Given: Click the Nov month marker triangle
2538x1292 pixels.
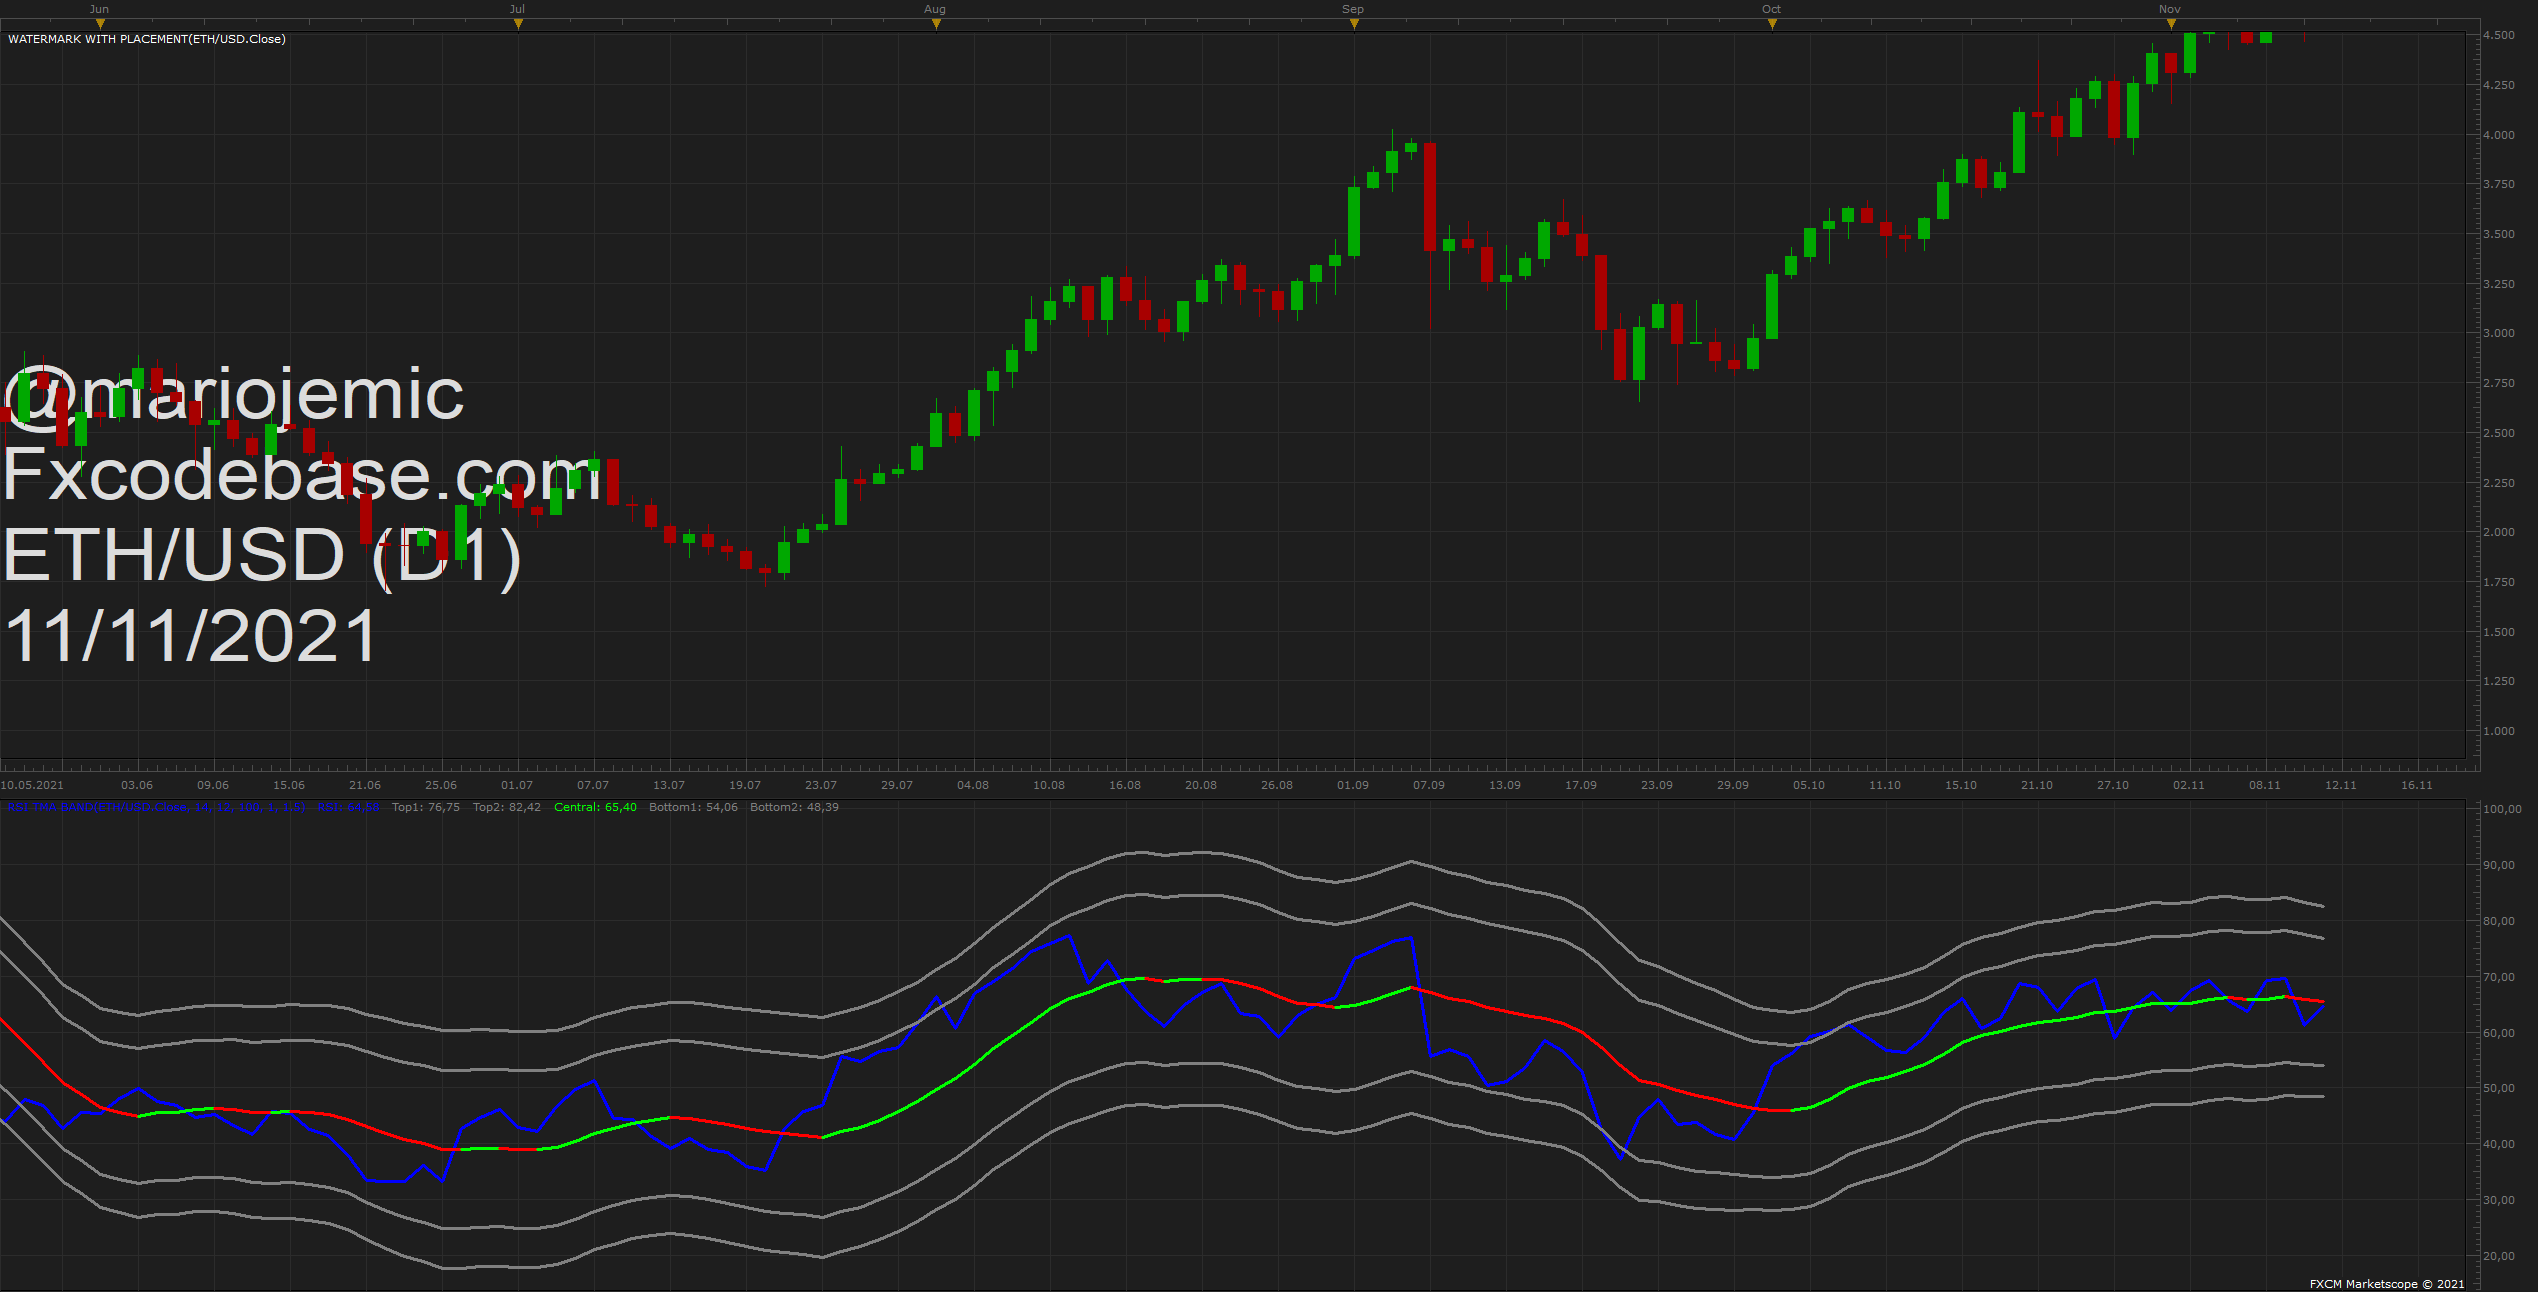Looking at the screenshot, I should 2171,24.
